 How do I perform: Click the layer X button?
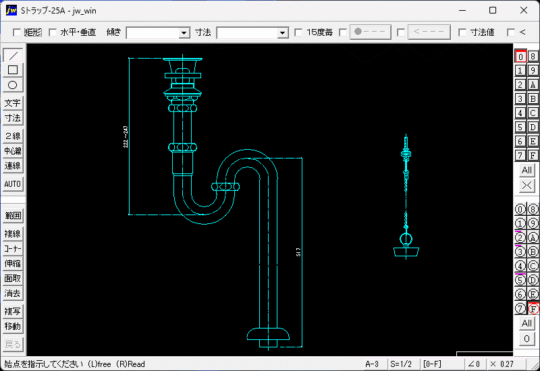click(x=527, y=186)
